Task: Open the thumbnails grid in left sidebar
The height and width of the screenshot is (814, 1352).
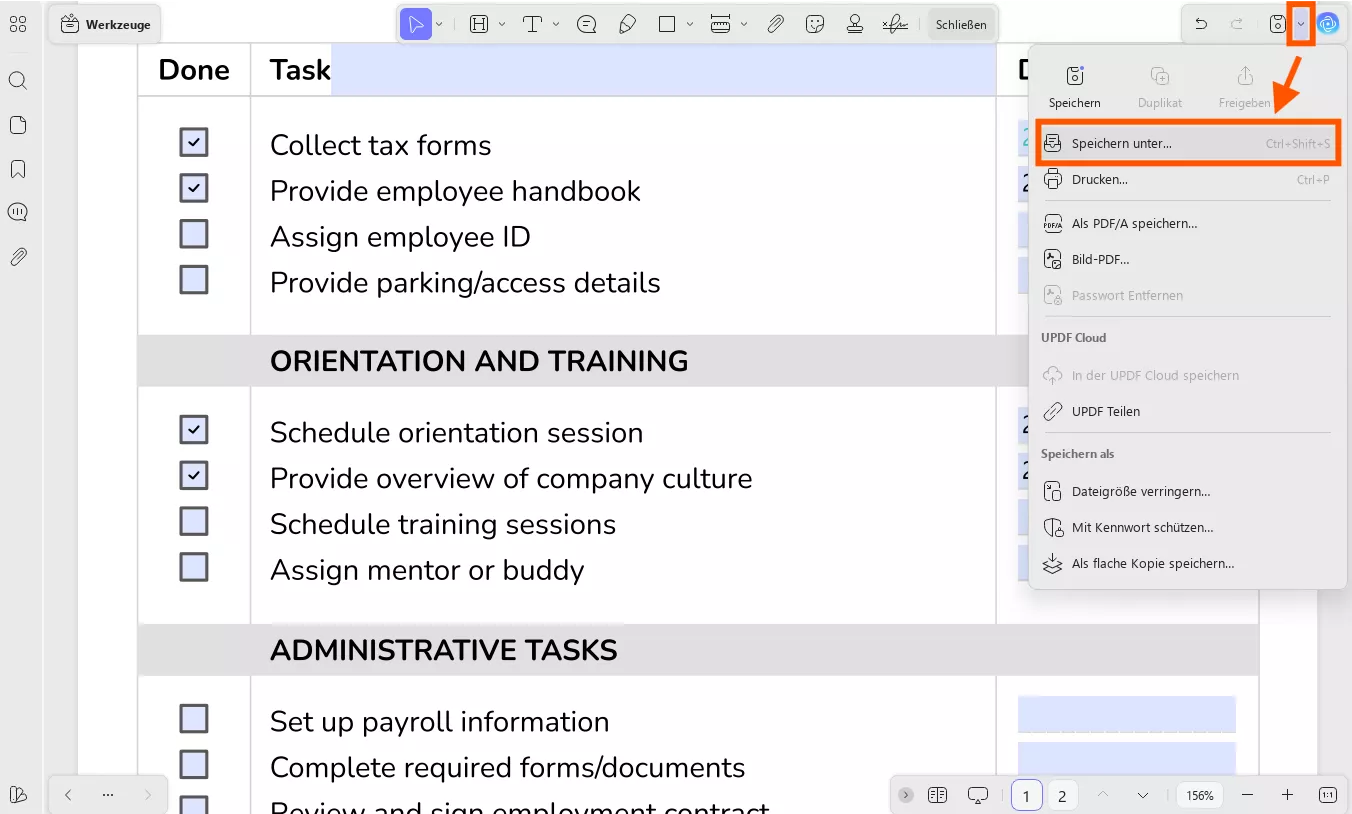Action: [18, 25]
